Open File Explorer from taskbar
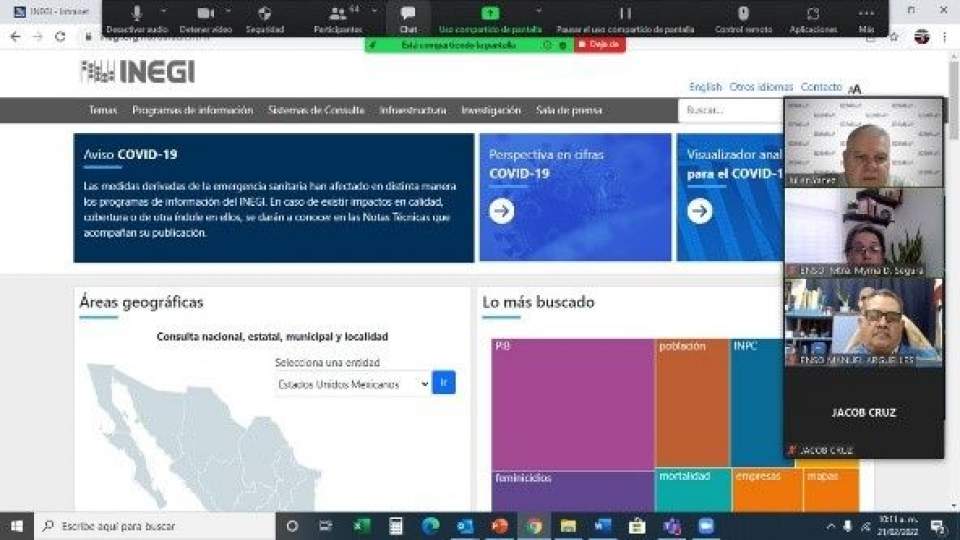Screen dimensions: 960x540 [x=568, y=526]
